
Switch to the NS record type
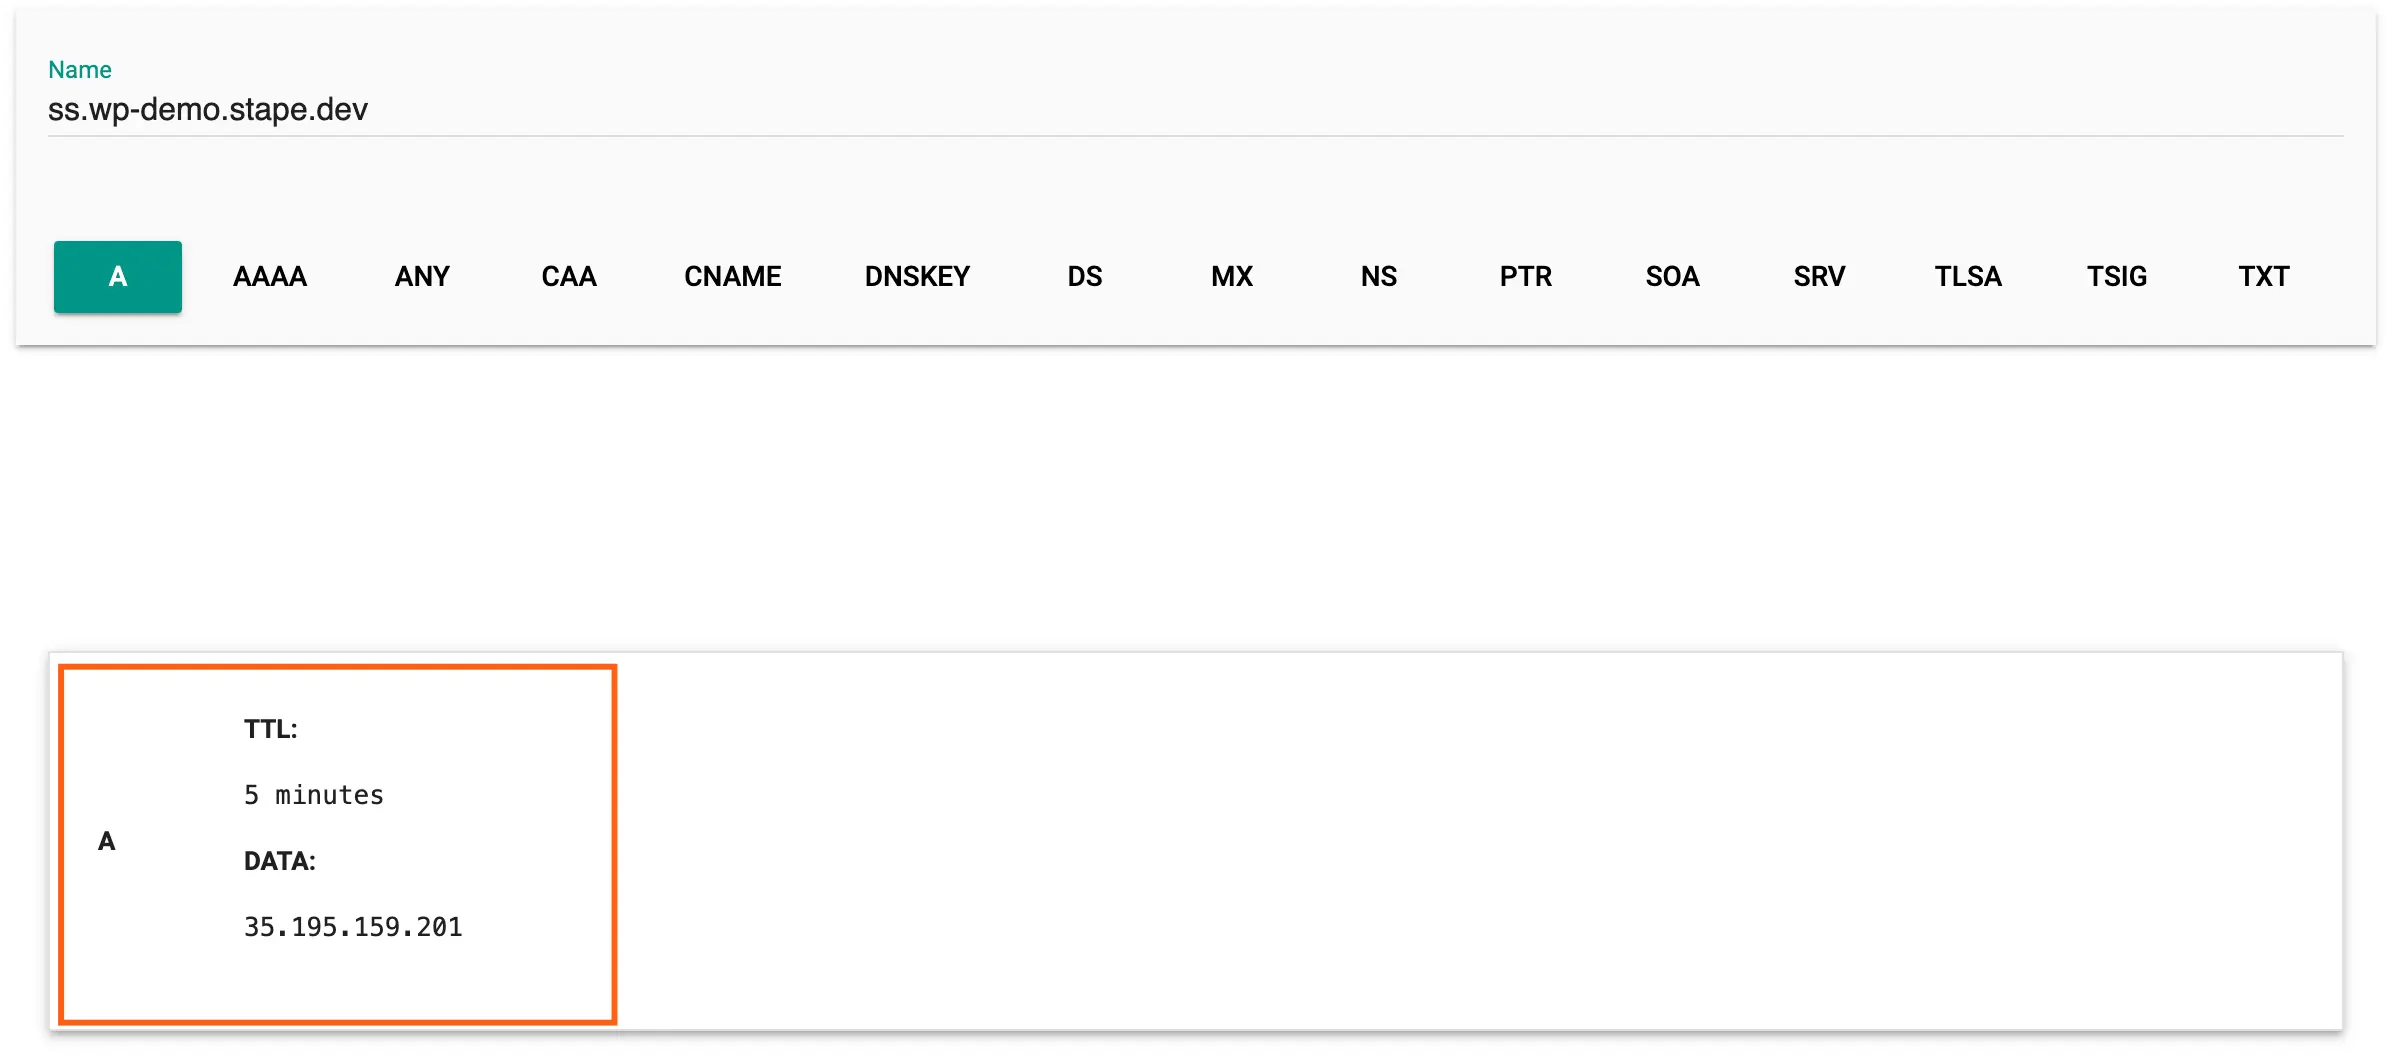click(x=1379, y=277)
